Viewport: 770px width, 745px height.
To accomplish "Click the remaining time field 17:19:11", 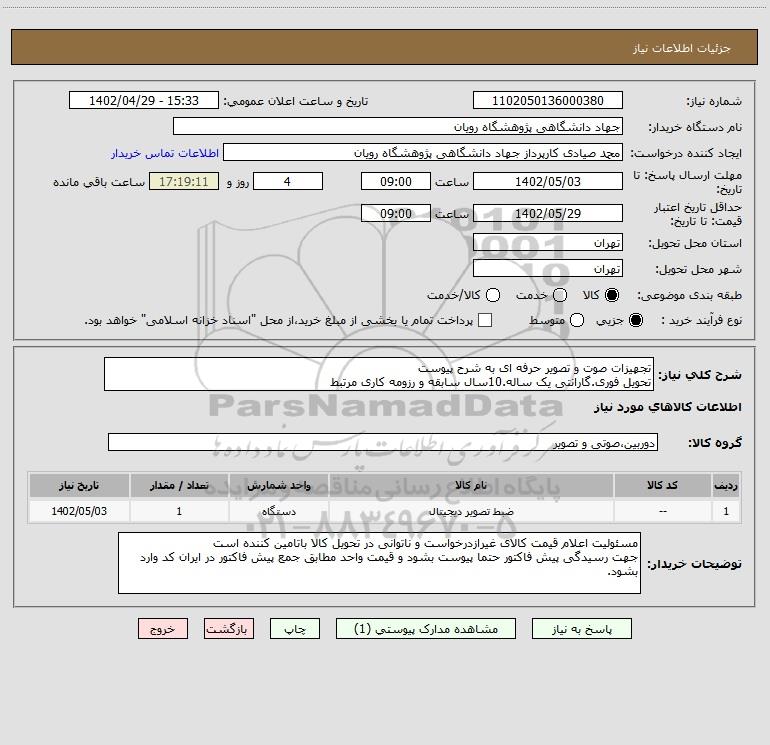I will (184, 181).
